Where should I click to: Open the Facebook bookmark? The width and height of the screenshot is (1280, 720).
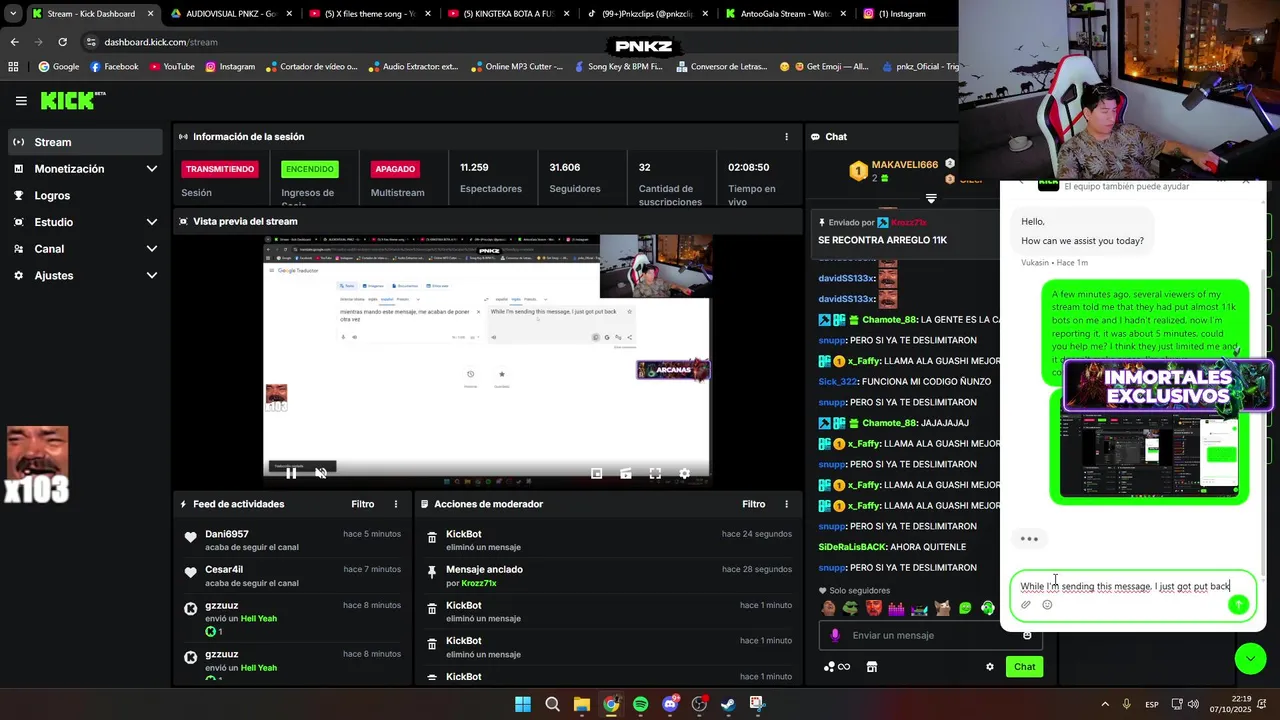tap(114, 67)
